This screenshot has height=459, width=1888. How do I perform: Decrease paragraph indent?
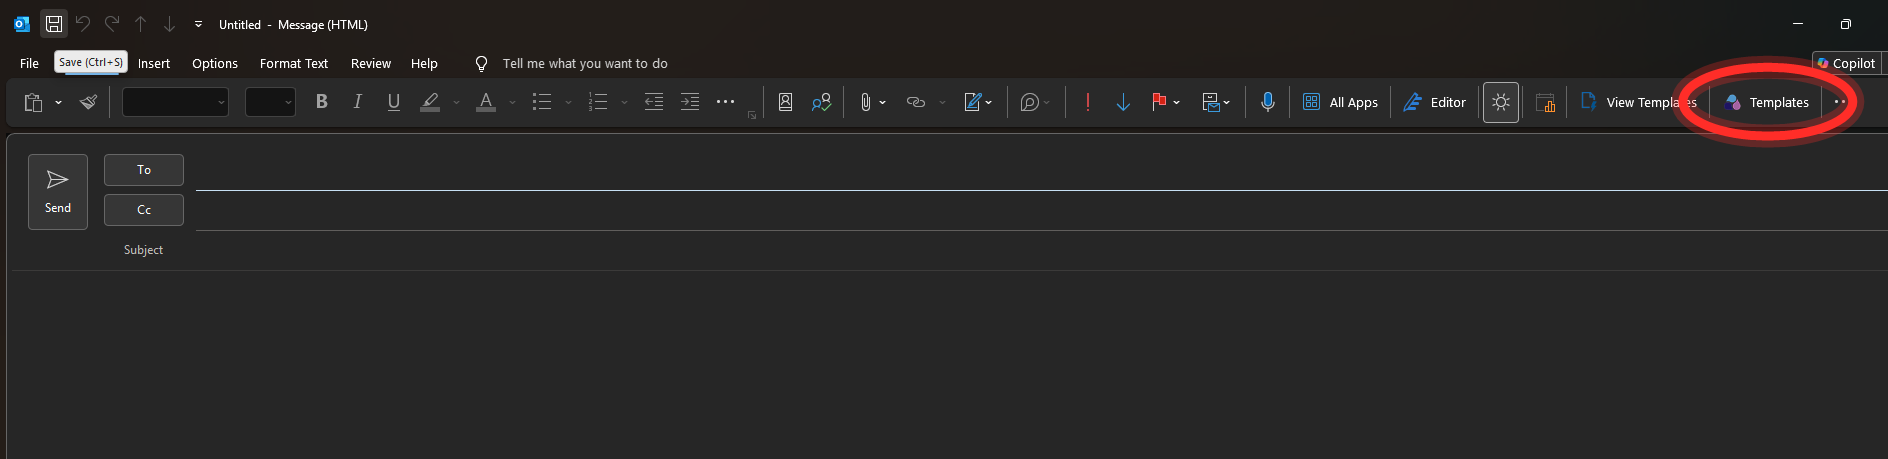point(654,102)
